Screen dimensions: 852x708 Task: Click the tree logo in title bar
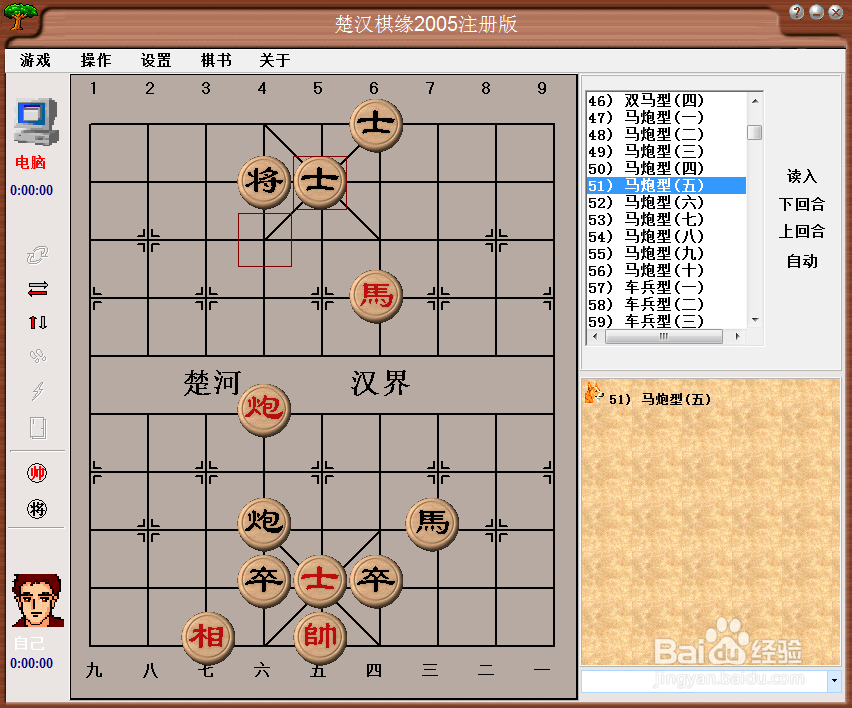coord(21,16)
